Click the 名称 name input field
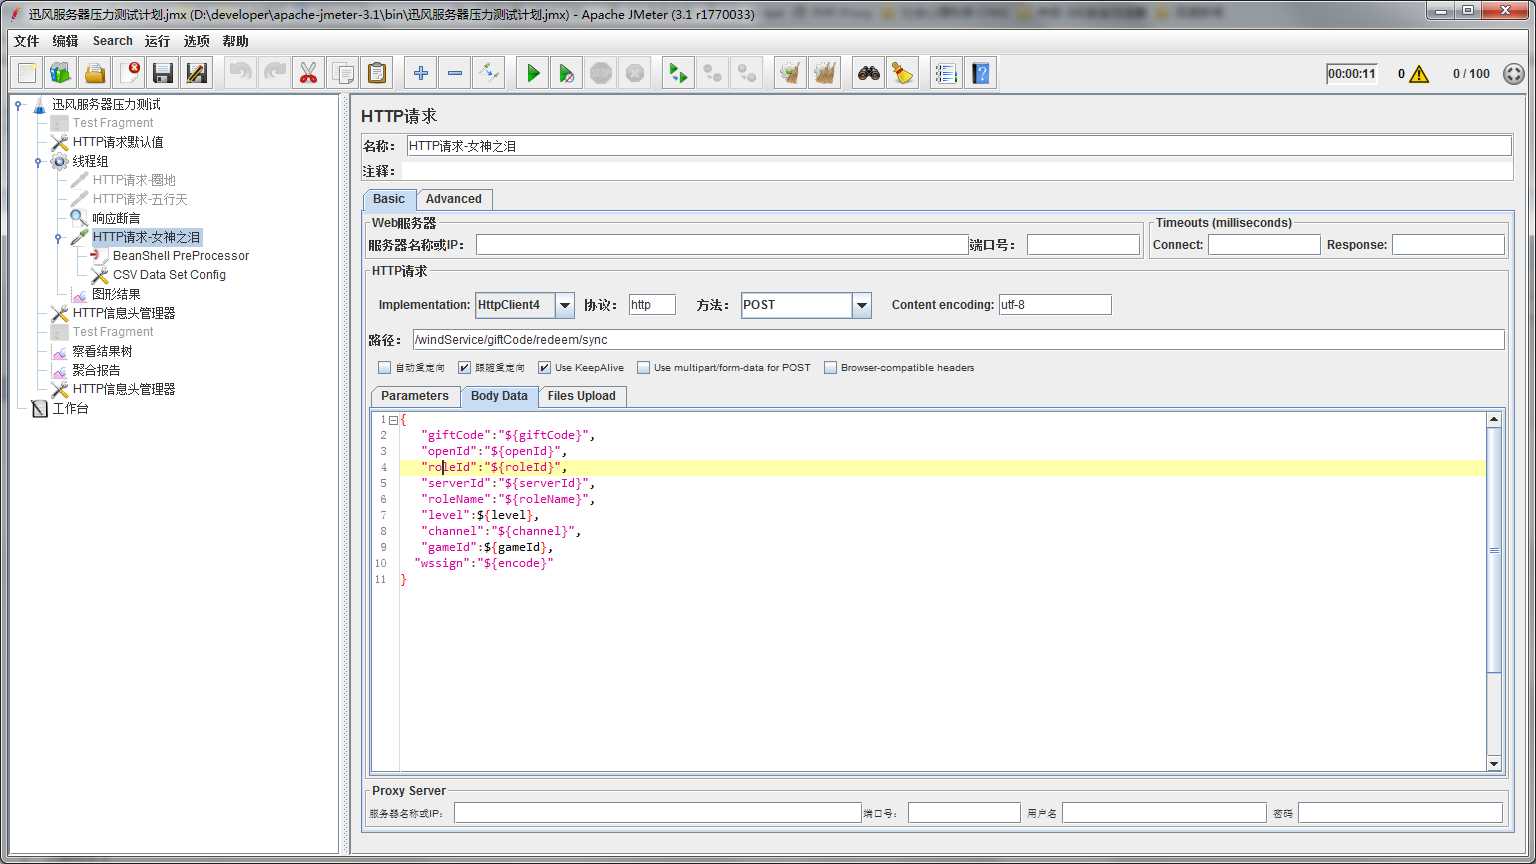This screenshot has width=1536, height=864. [959, 146]
